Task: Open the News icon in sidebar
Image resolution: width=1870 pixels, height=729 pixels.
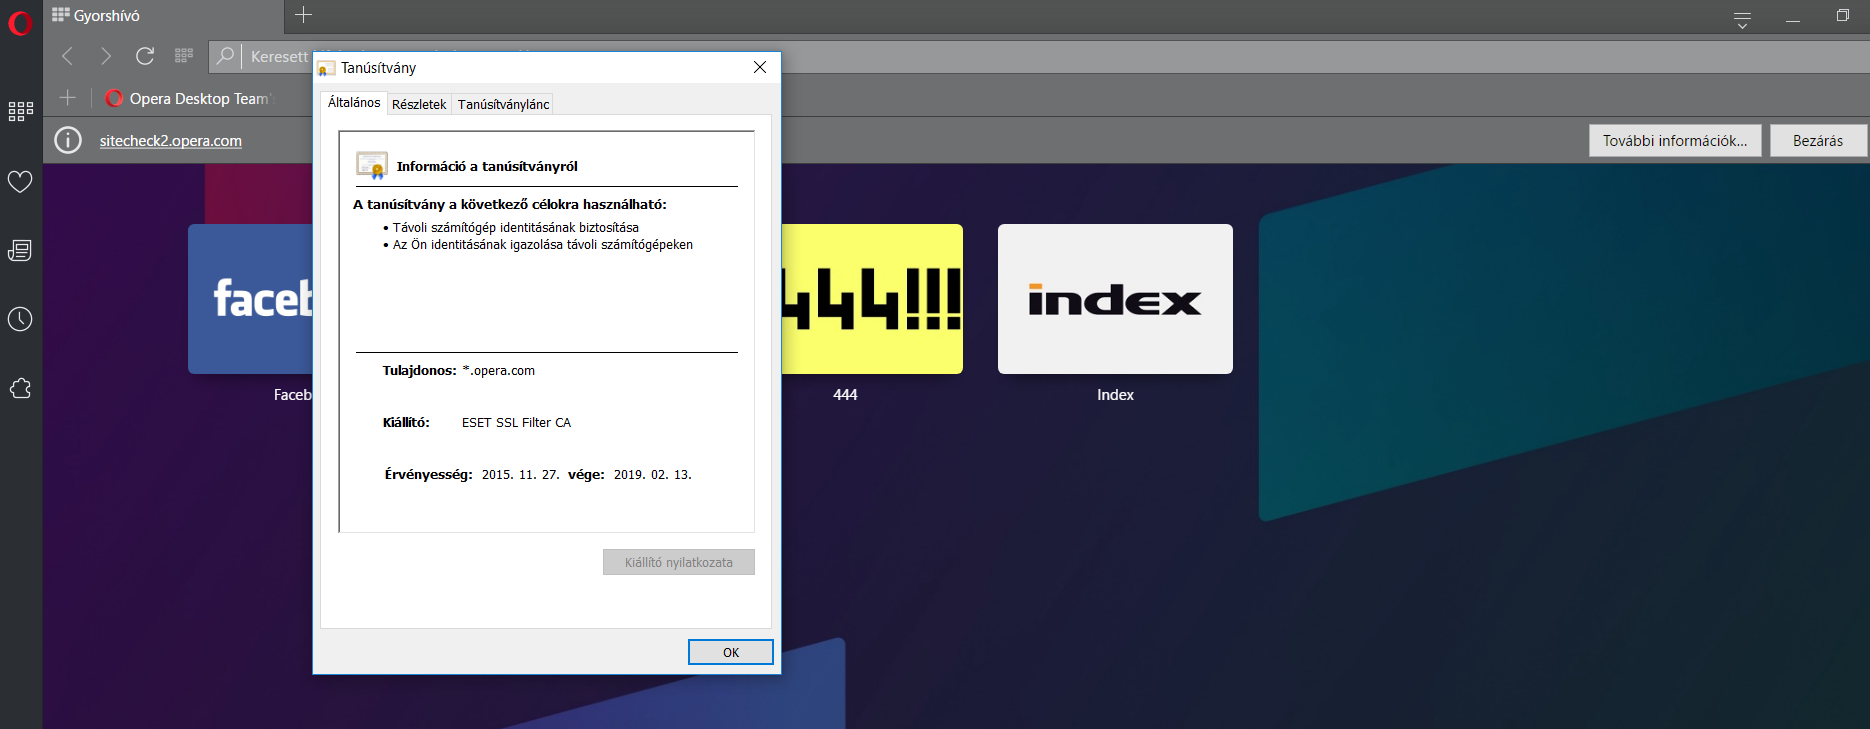Action: pyautogui.click(x=20, y=250)
